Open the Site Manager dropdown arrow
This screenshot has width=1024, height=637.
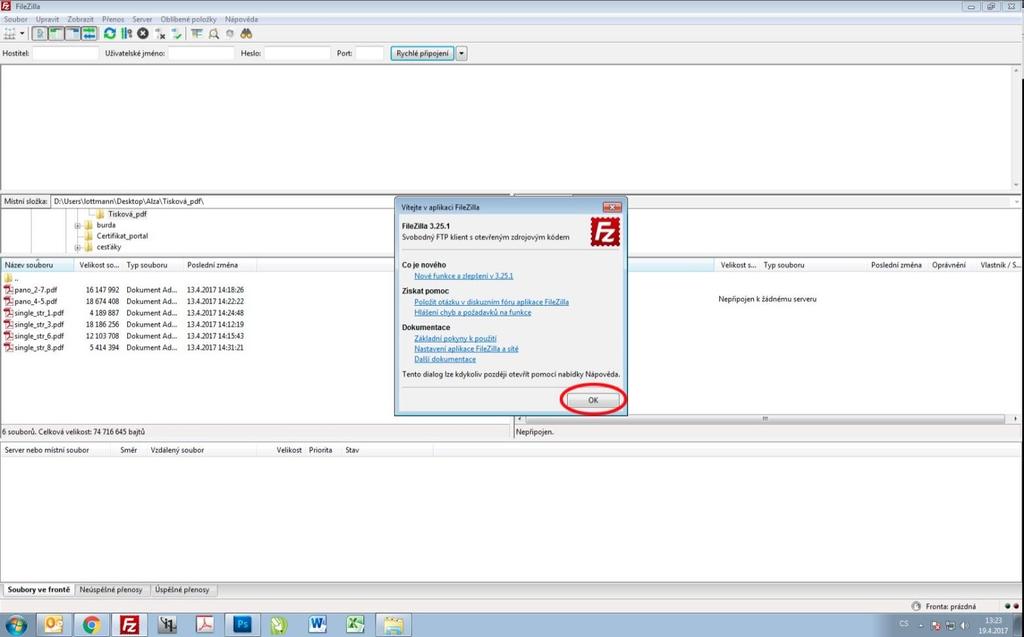[x=22, y=33]
